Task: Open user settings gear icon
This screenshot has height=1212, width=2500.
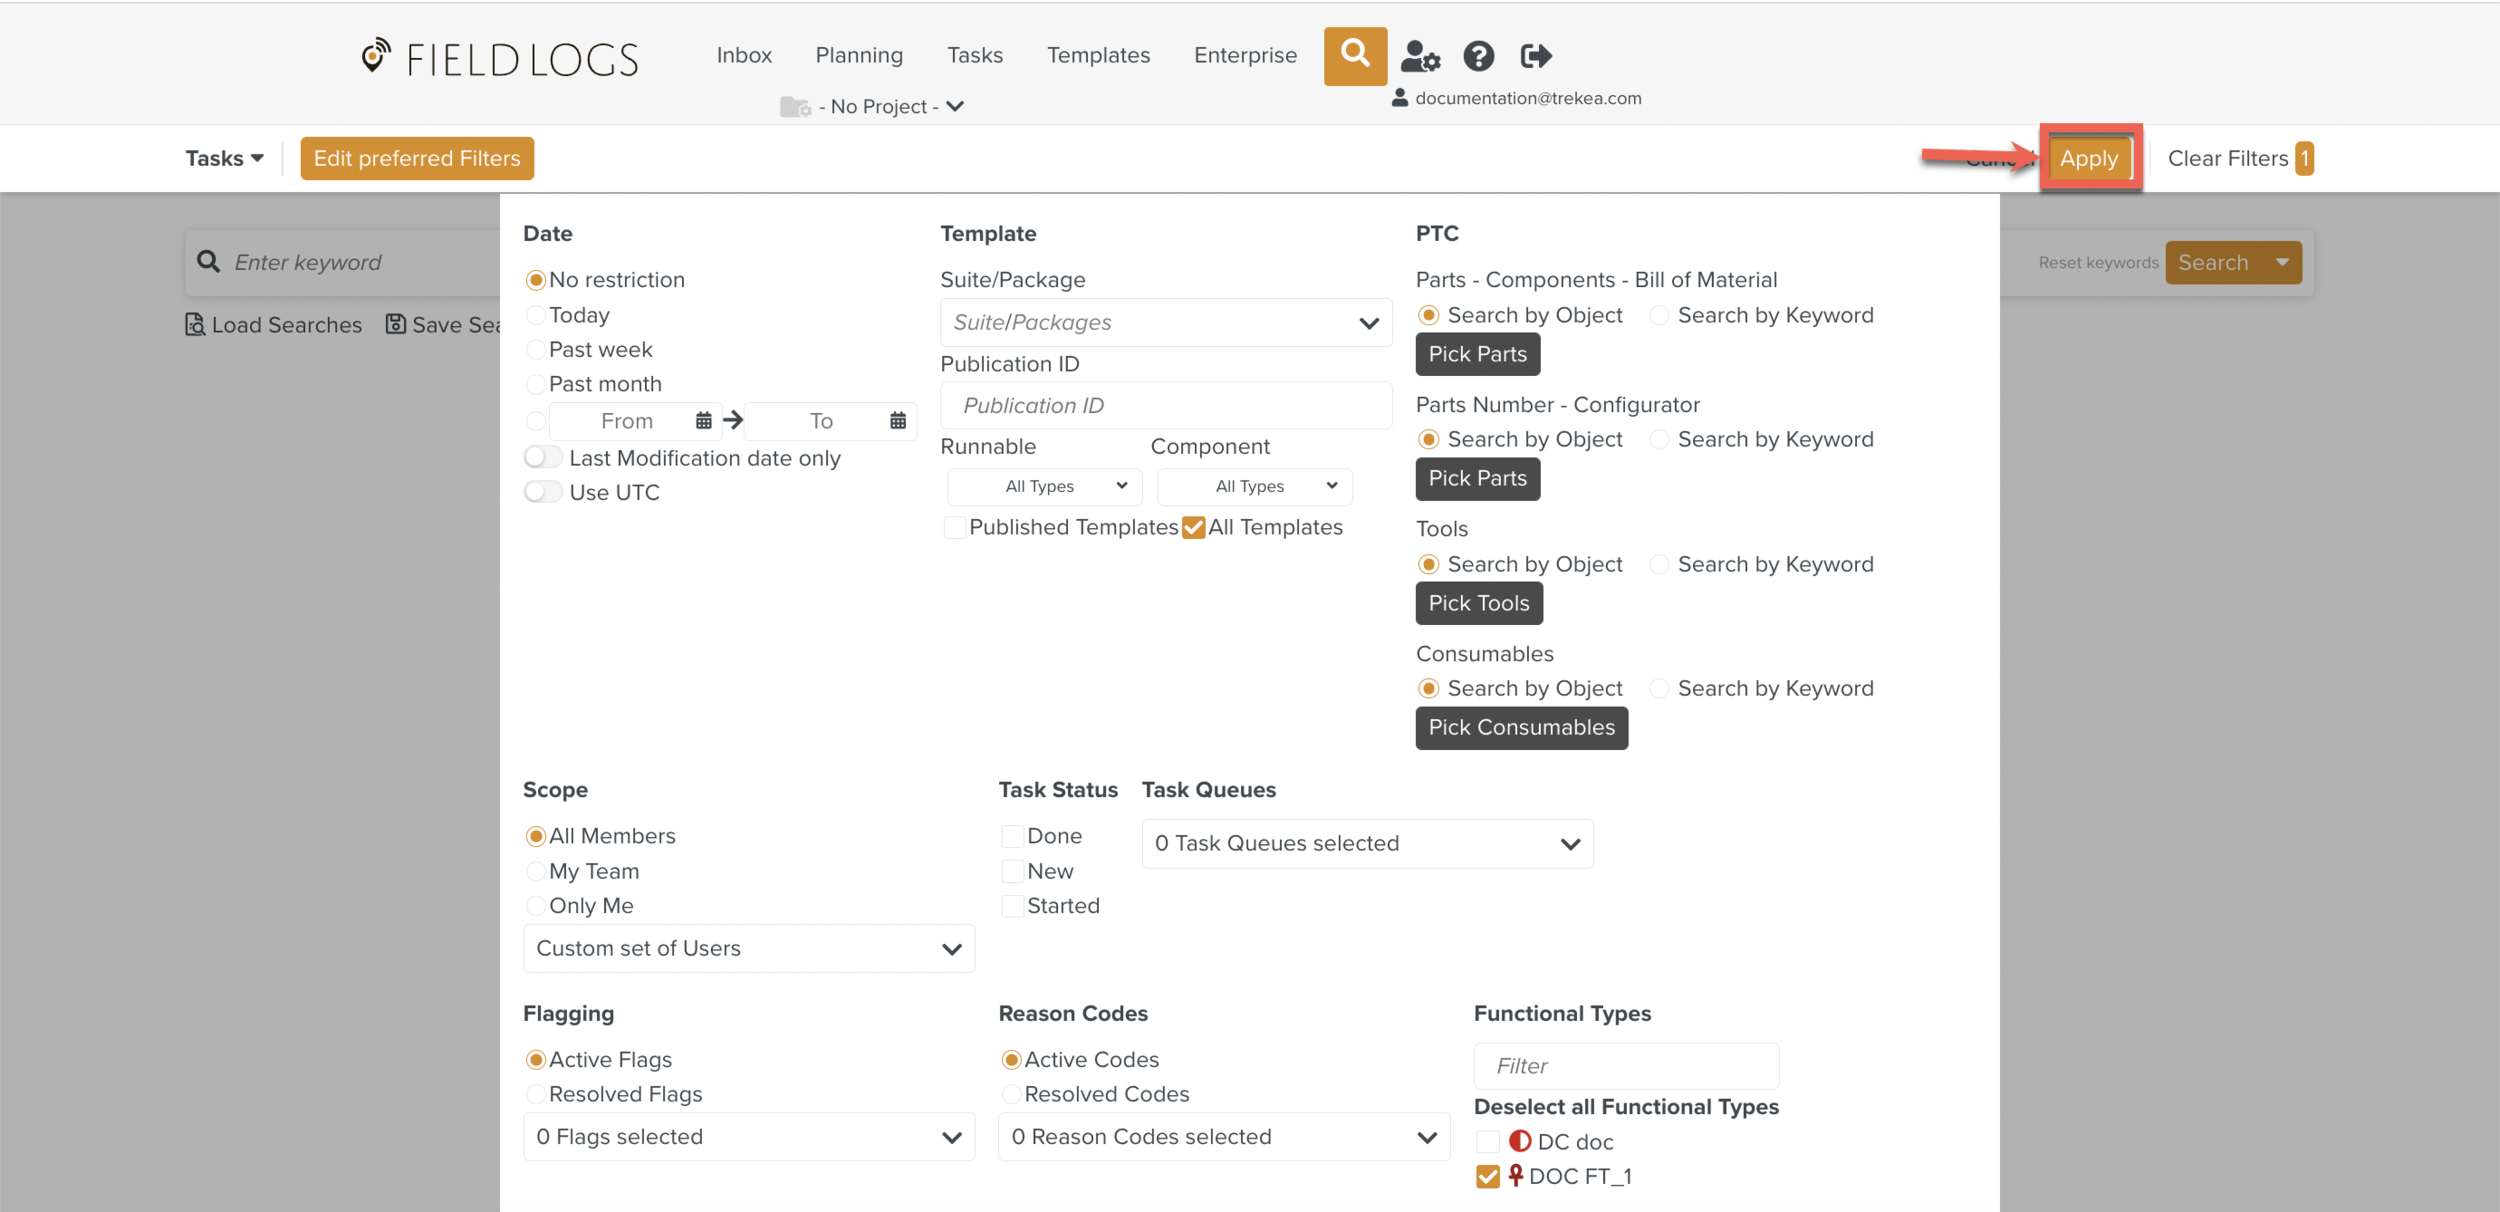Action: click(1419, 56)
